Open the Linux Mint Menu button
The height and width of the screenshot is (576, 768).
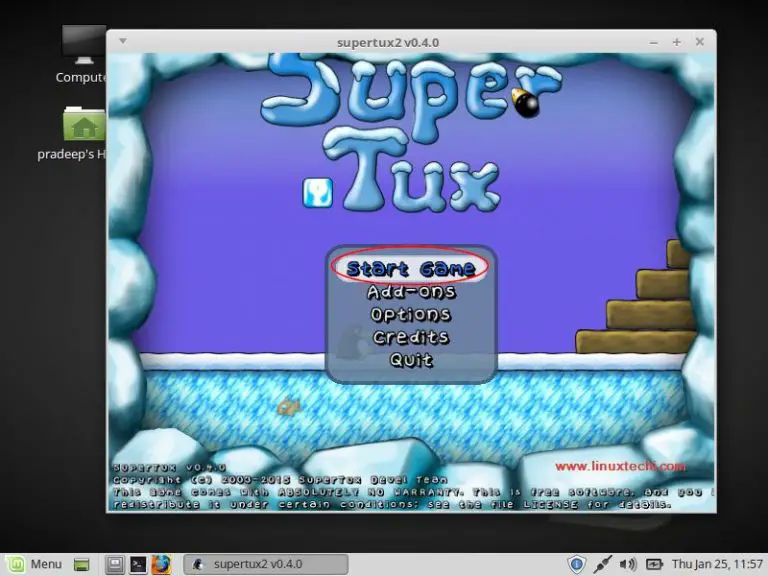(34, 564)
